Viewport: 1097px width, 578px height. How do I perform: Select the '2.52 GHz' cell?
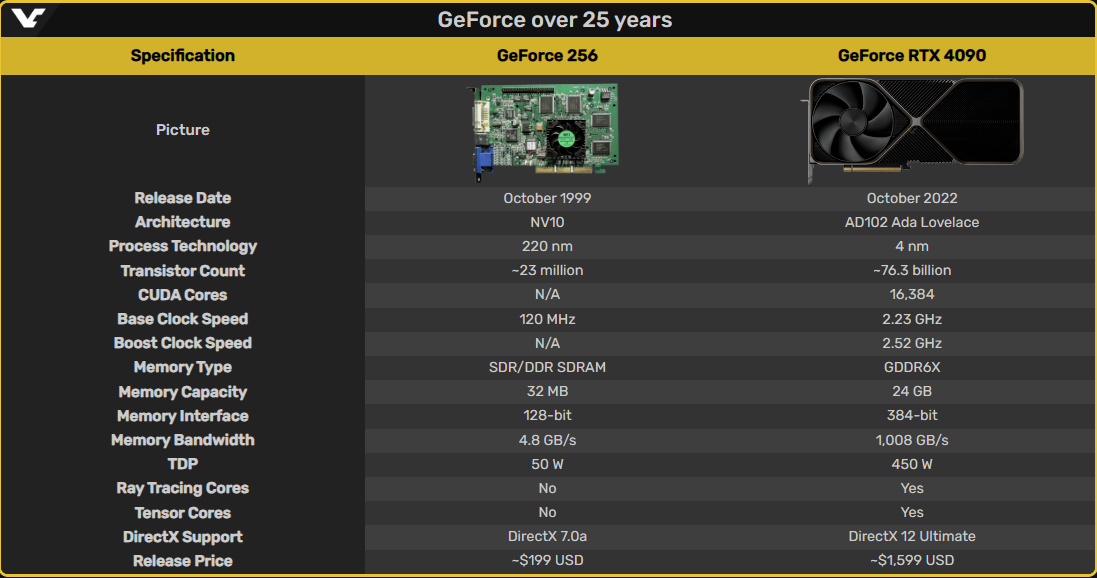point(912,344)
